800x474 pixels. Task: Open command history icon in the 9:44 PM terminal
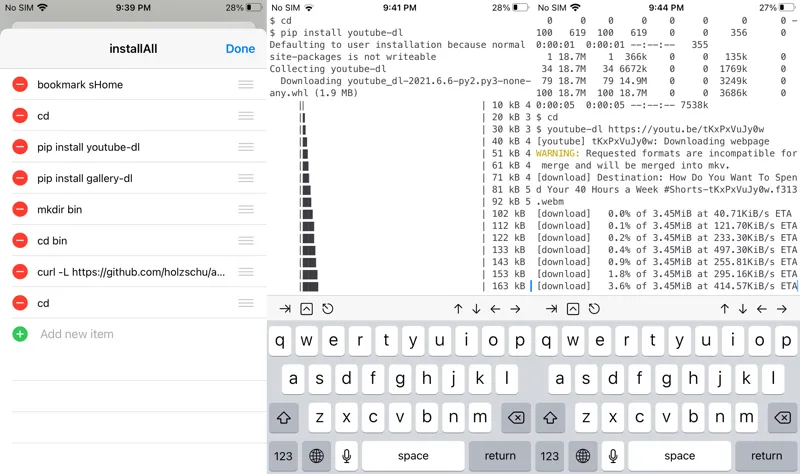(594, 309)
